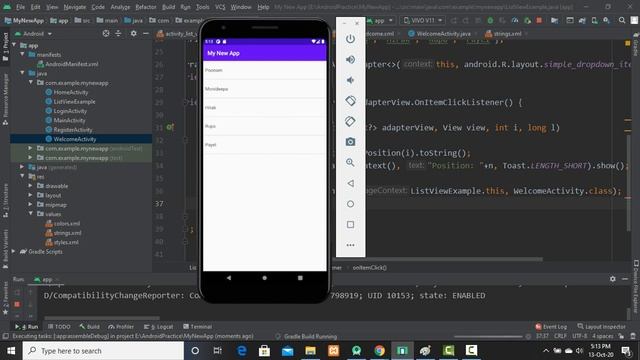Raise volume with emulator volume up icon
This screenshot has height=360, width=640.
pos(350,60)
